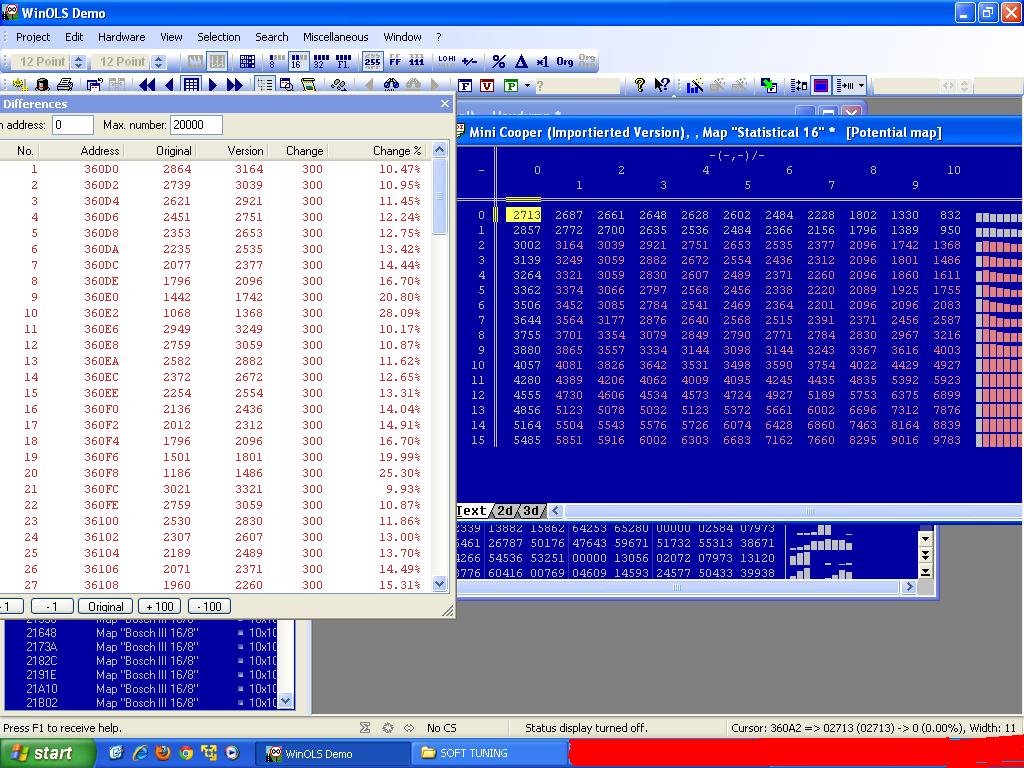Toggle binary 111 number format
The width and height of the screenshot is (1024, 768).
[417, 61]
